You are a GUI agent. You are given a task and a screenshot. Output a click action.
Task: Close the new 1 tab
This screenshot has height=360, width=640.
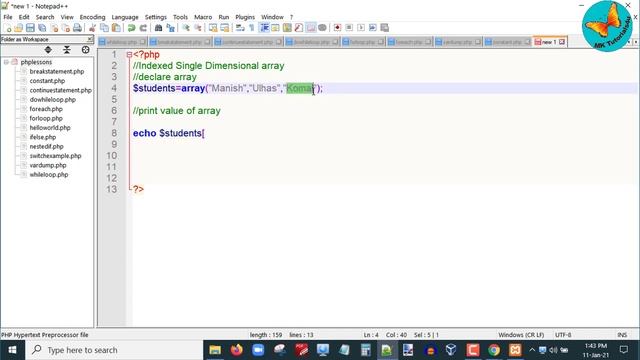point(562,42)
